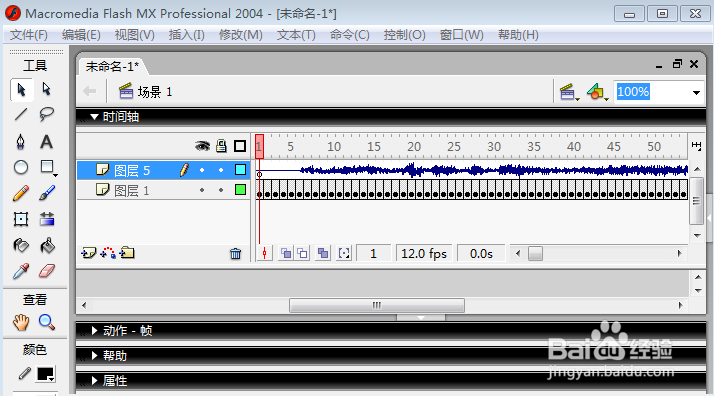
Task: Pick the Eraser tool
Action: [46, 272]
